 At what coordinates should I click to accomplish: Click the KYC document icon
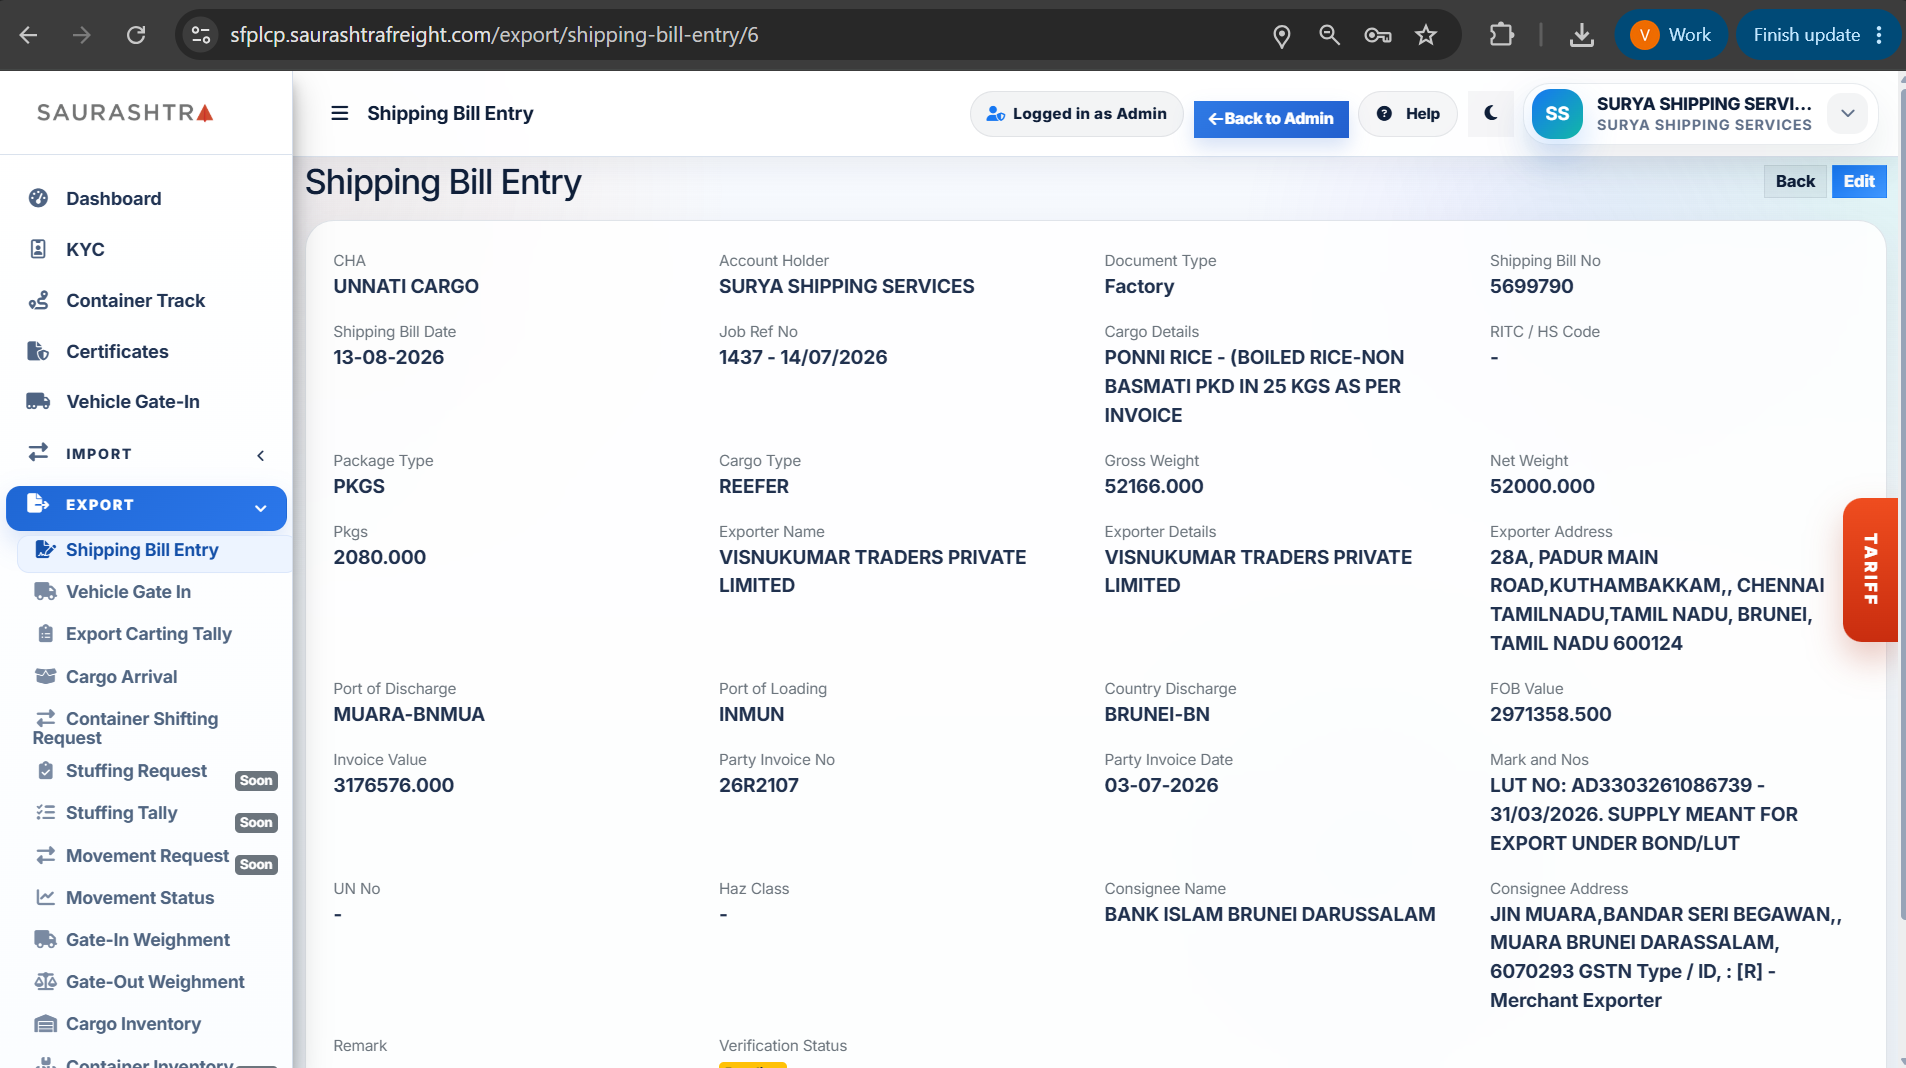38,249
